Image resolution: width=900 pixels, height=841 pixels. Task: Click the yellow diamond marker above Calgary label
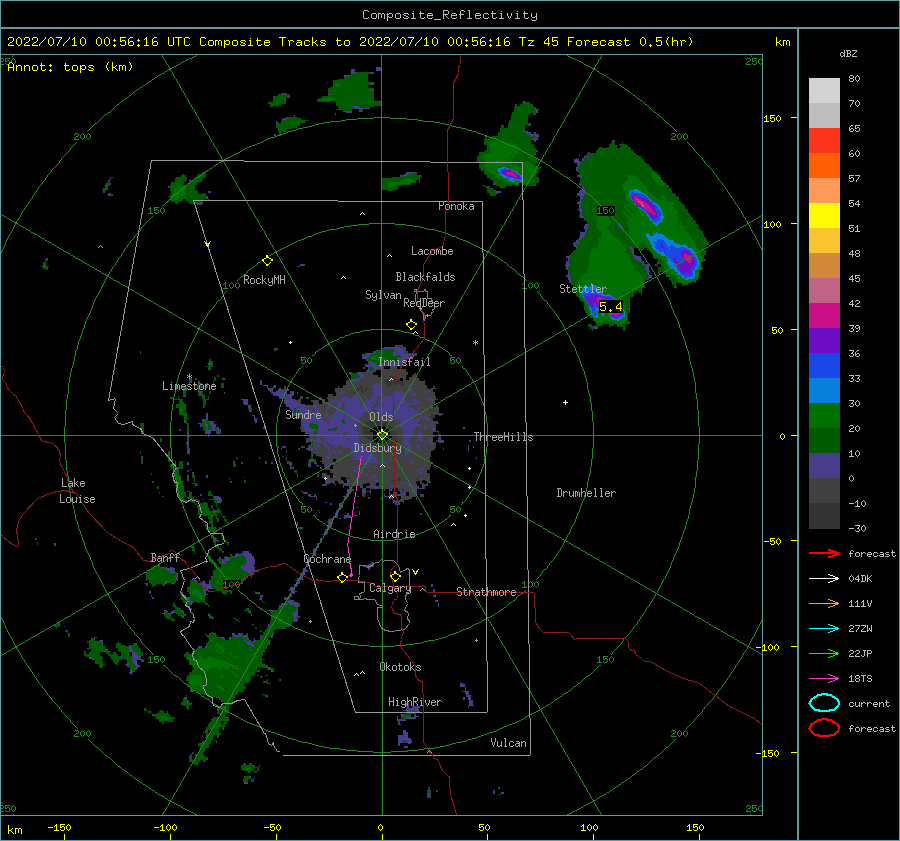tap(395, 576)
